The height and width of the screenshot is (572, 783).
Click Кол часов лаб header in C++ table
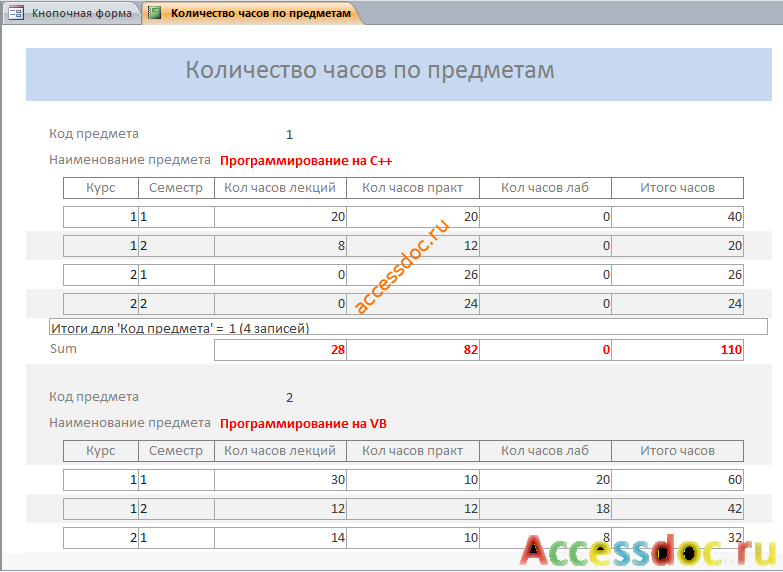pos(545,188)
